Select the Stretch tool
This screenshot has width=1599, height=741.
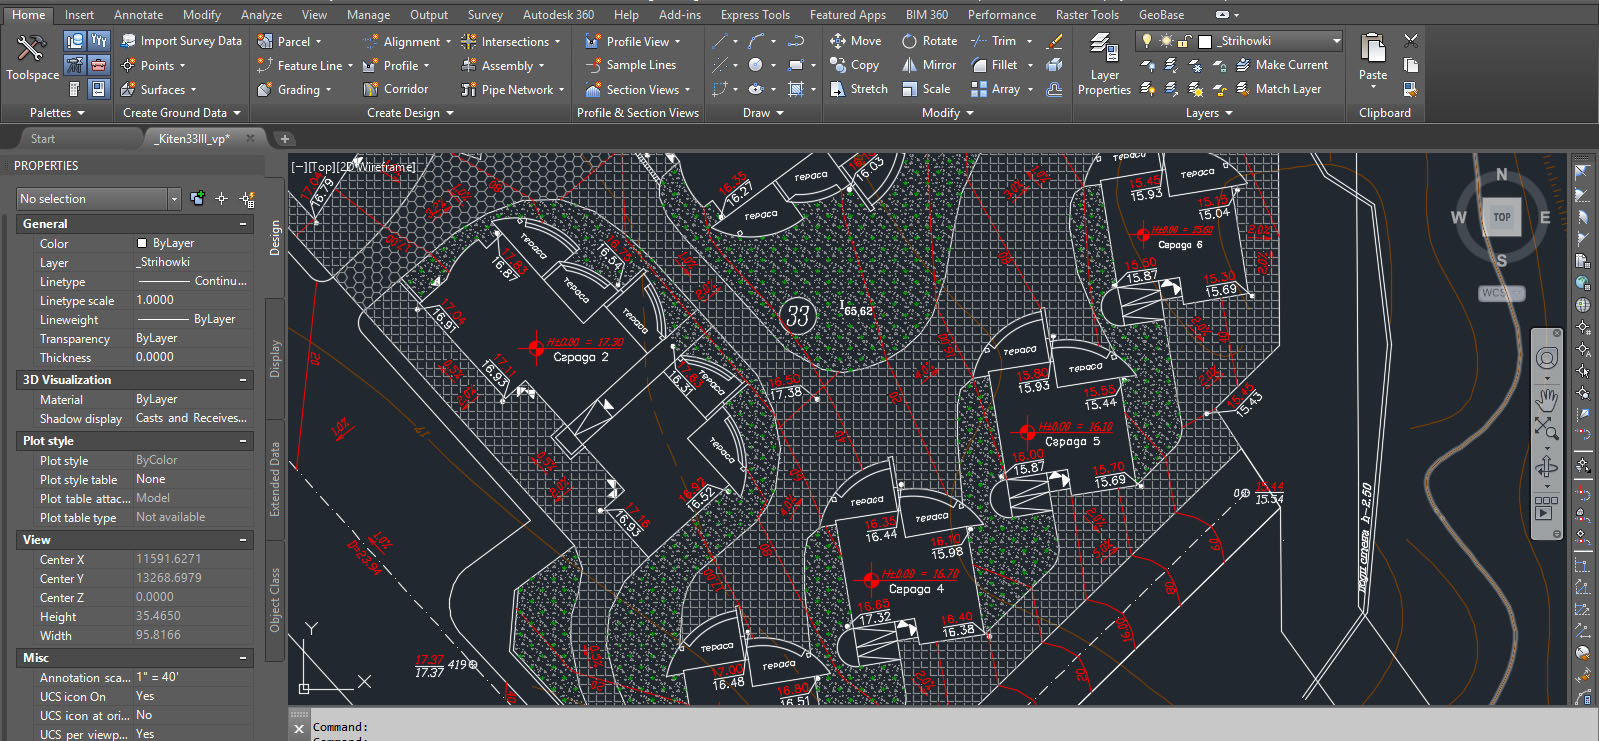[x=858, y=89]
